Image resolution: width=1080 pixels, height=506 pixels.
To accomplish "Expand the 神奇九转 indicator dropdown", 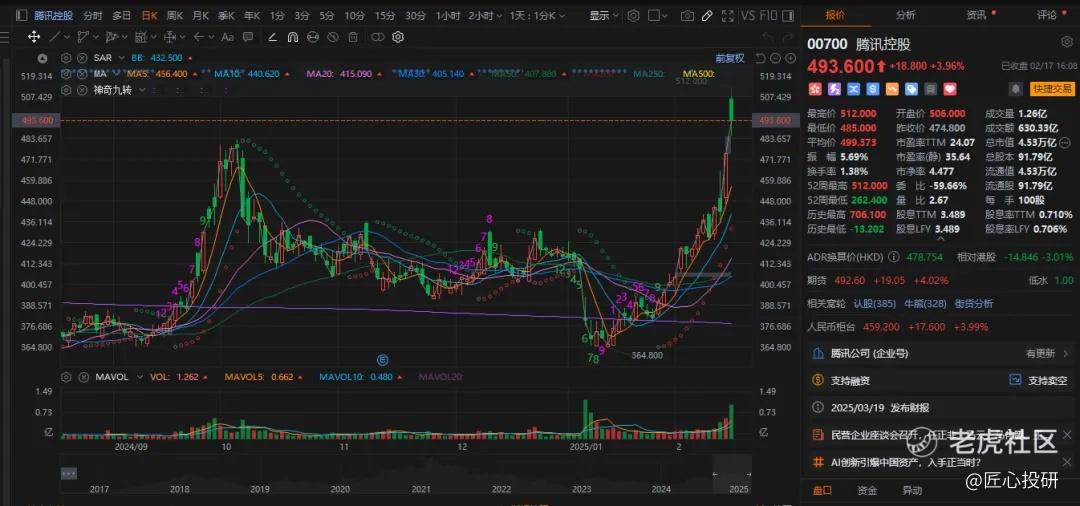I will [x=143, y=90].
